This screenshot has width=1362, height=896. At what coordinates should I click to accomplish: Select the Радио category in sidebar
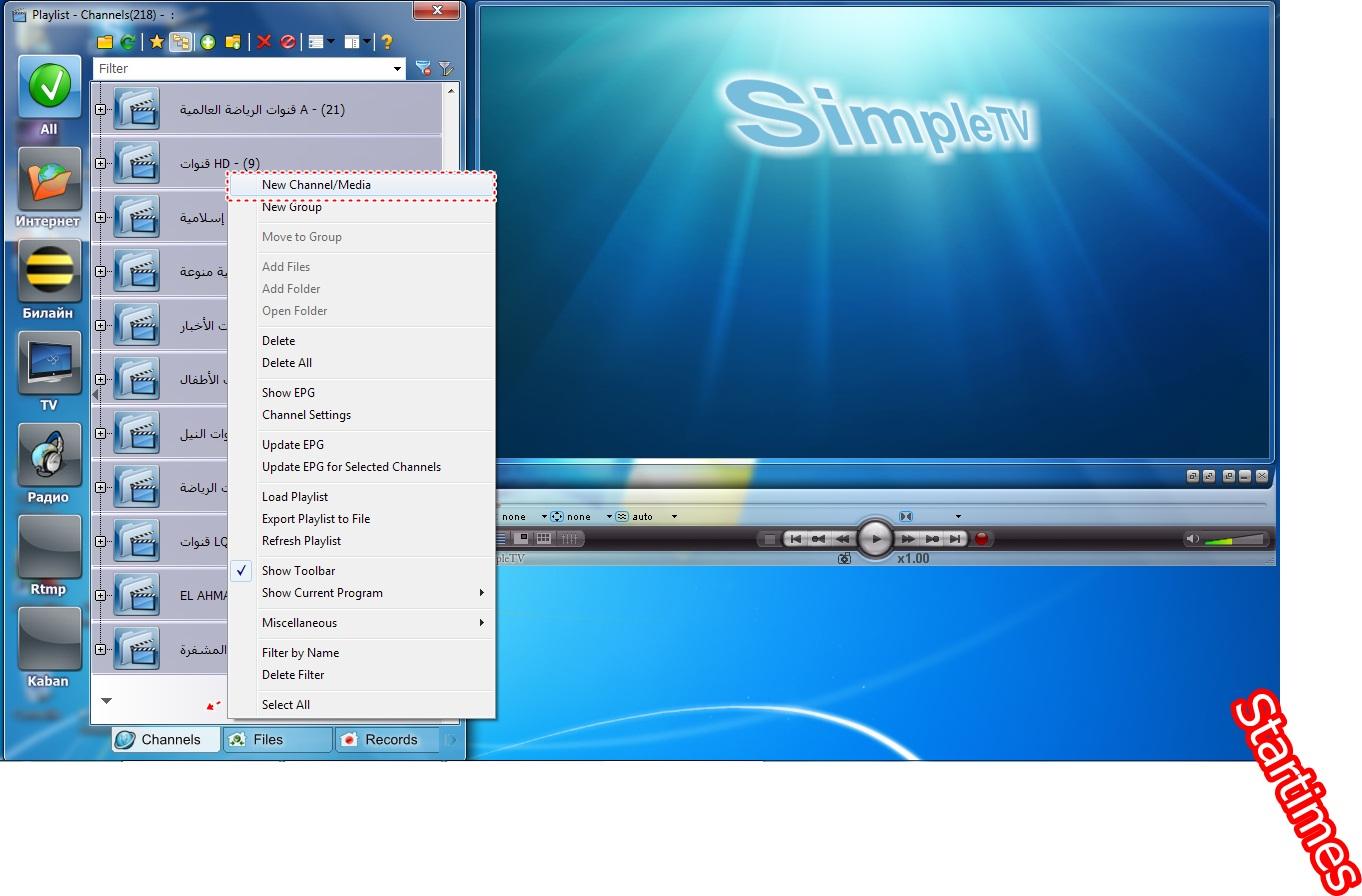pos(48,464)
